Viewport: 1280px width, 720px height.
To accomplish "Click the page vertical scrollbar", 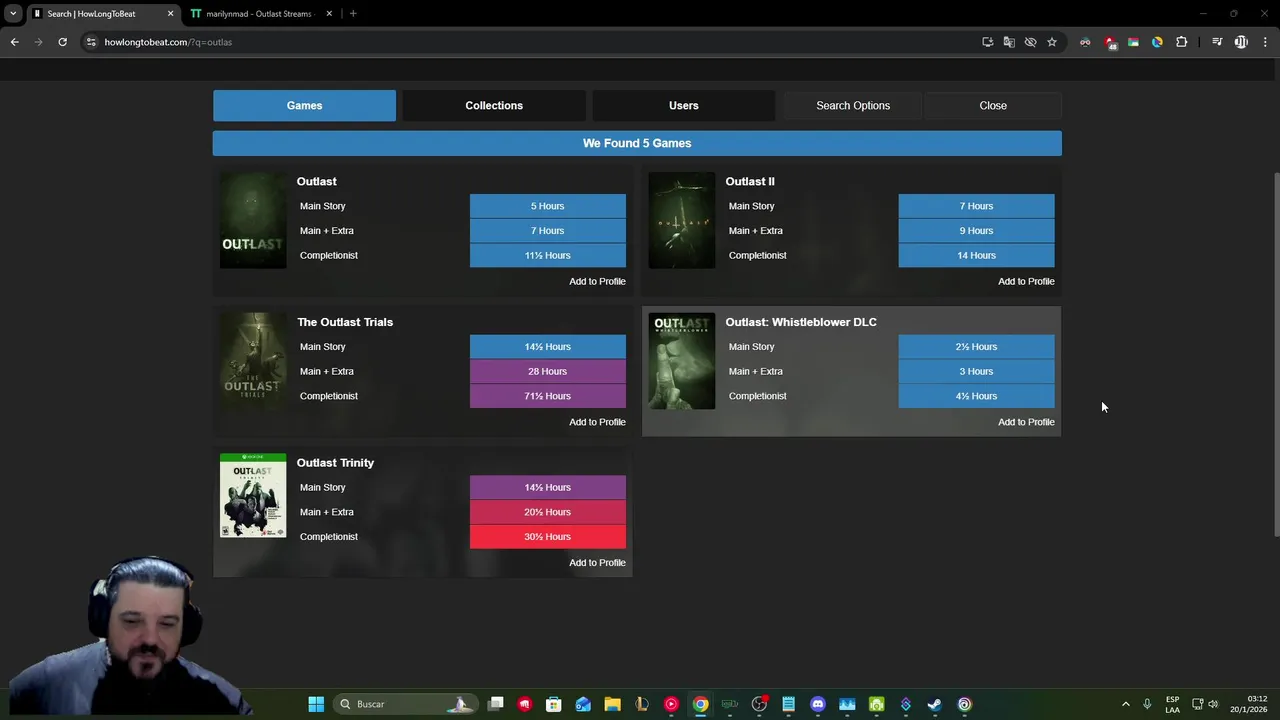I will 1275,356.
